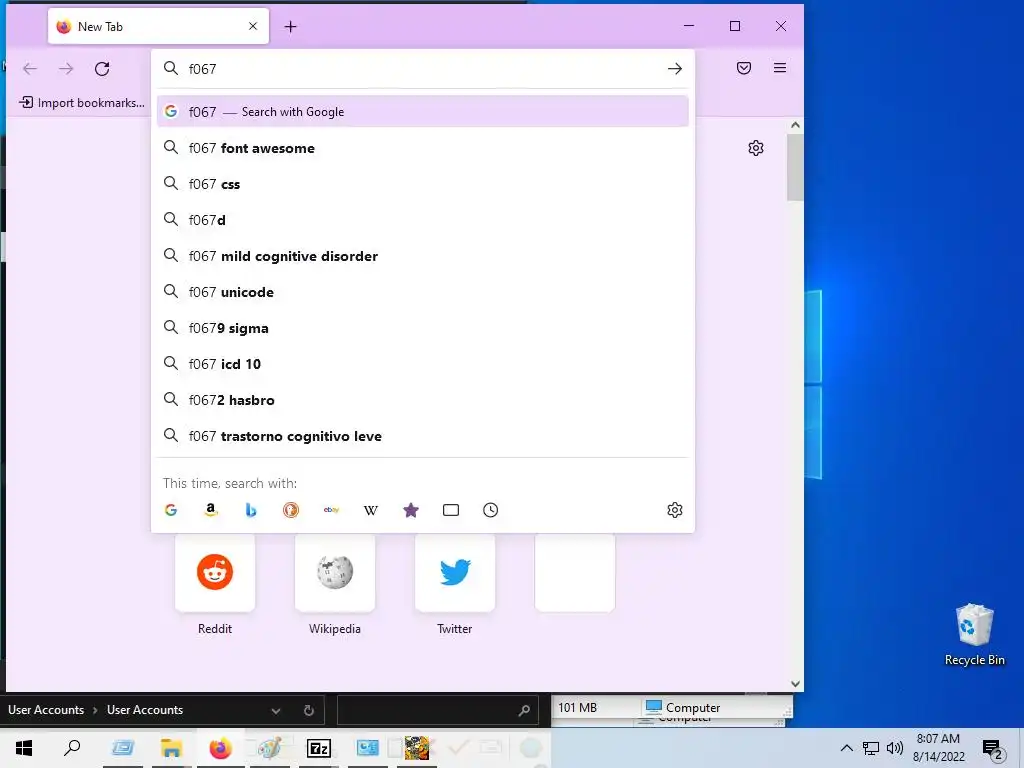
Task: Select 'f067 — Search with Google' suggestion
Action: pyautogui.click(x=423, y=112)
